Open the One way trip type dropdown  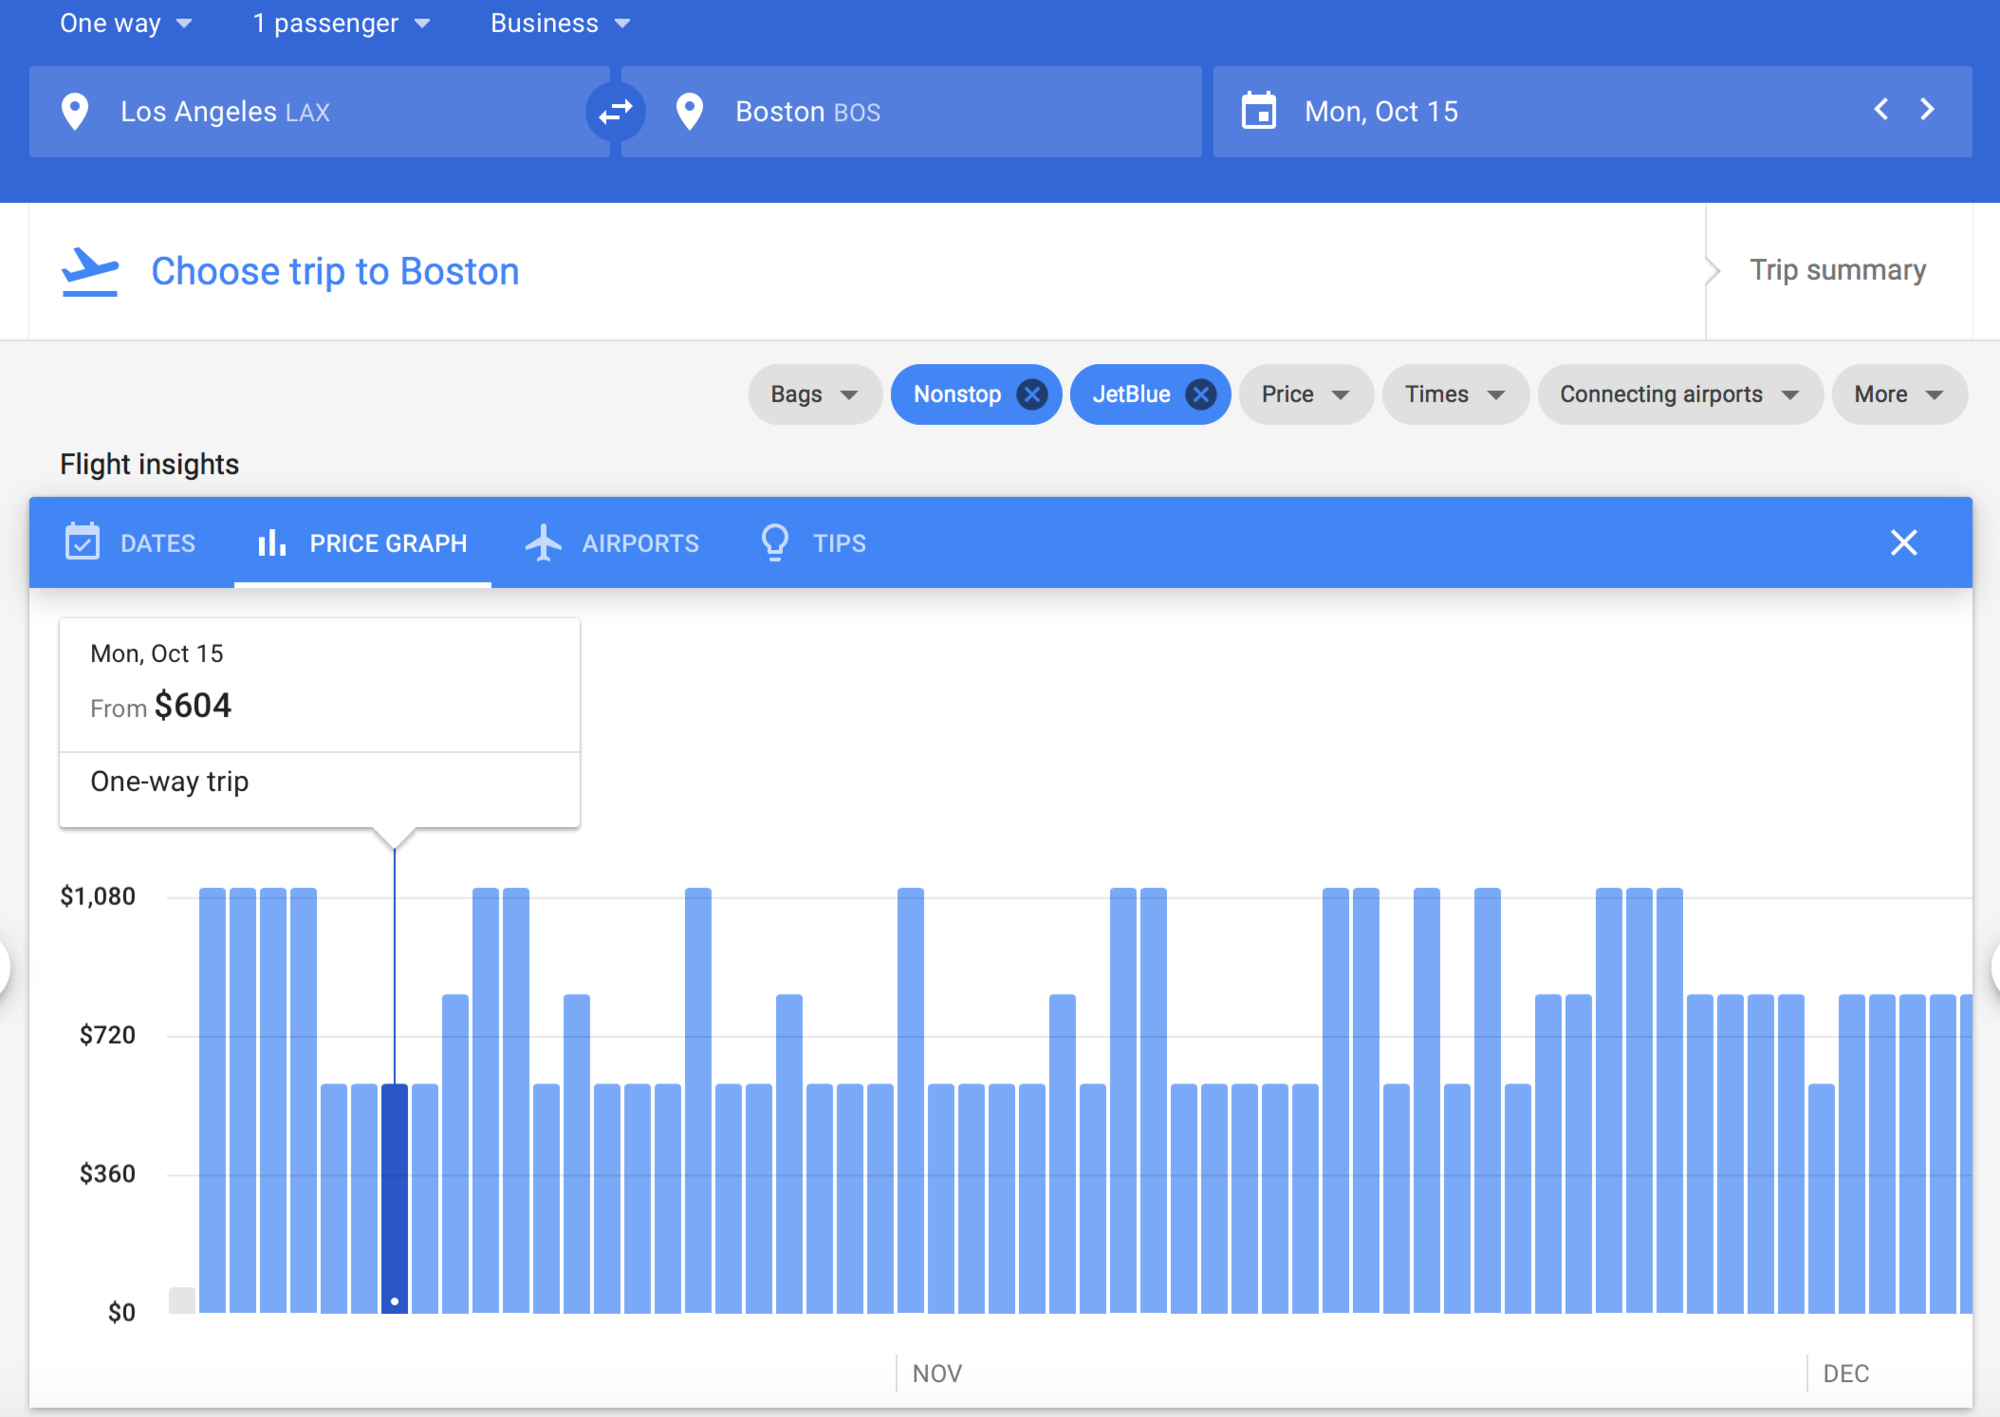[x=126, y=23]
